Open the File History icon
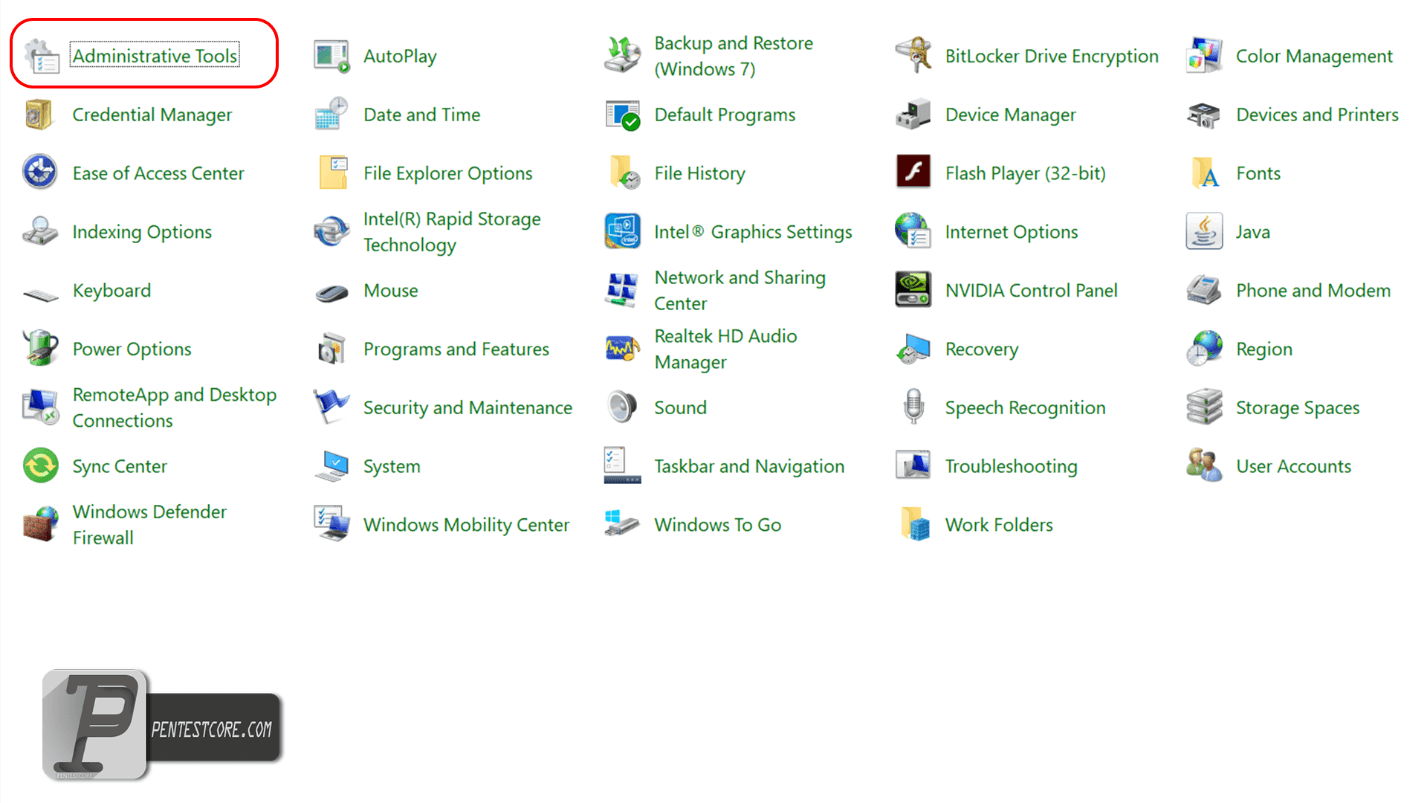The image size is (1427, 803). pyautogui.click(x=623, y=173)
